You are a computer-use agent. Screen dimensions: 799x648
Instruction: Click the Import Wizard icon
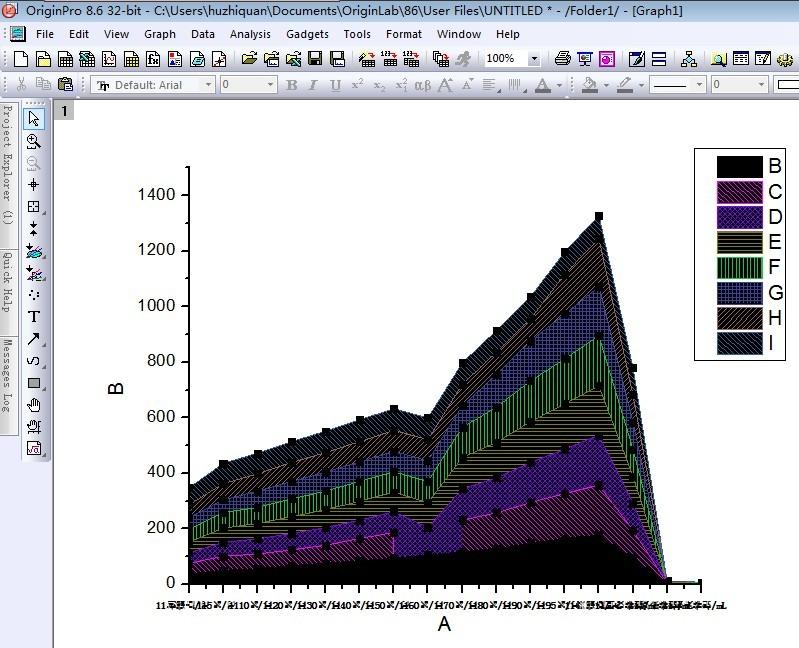tap(367, 59)
